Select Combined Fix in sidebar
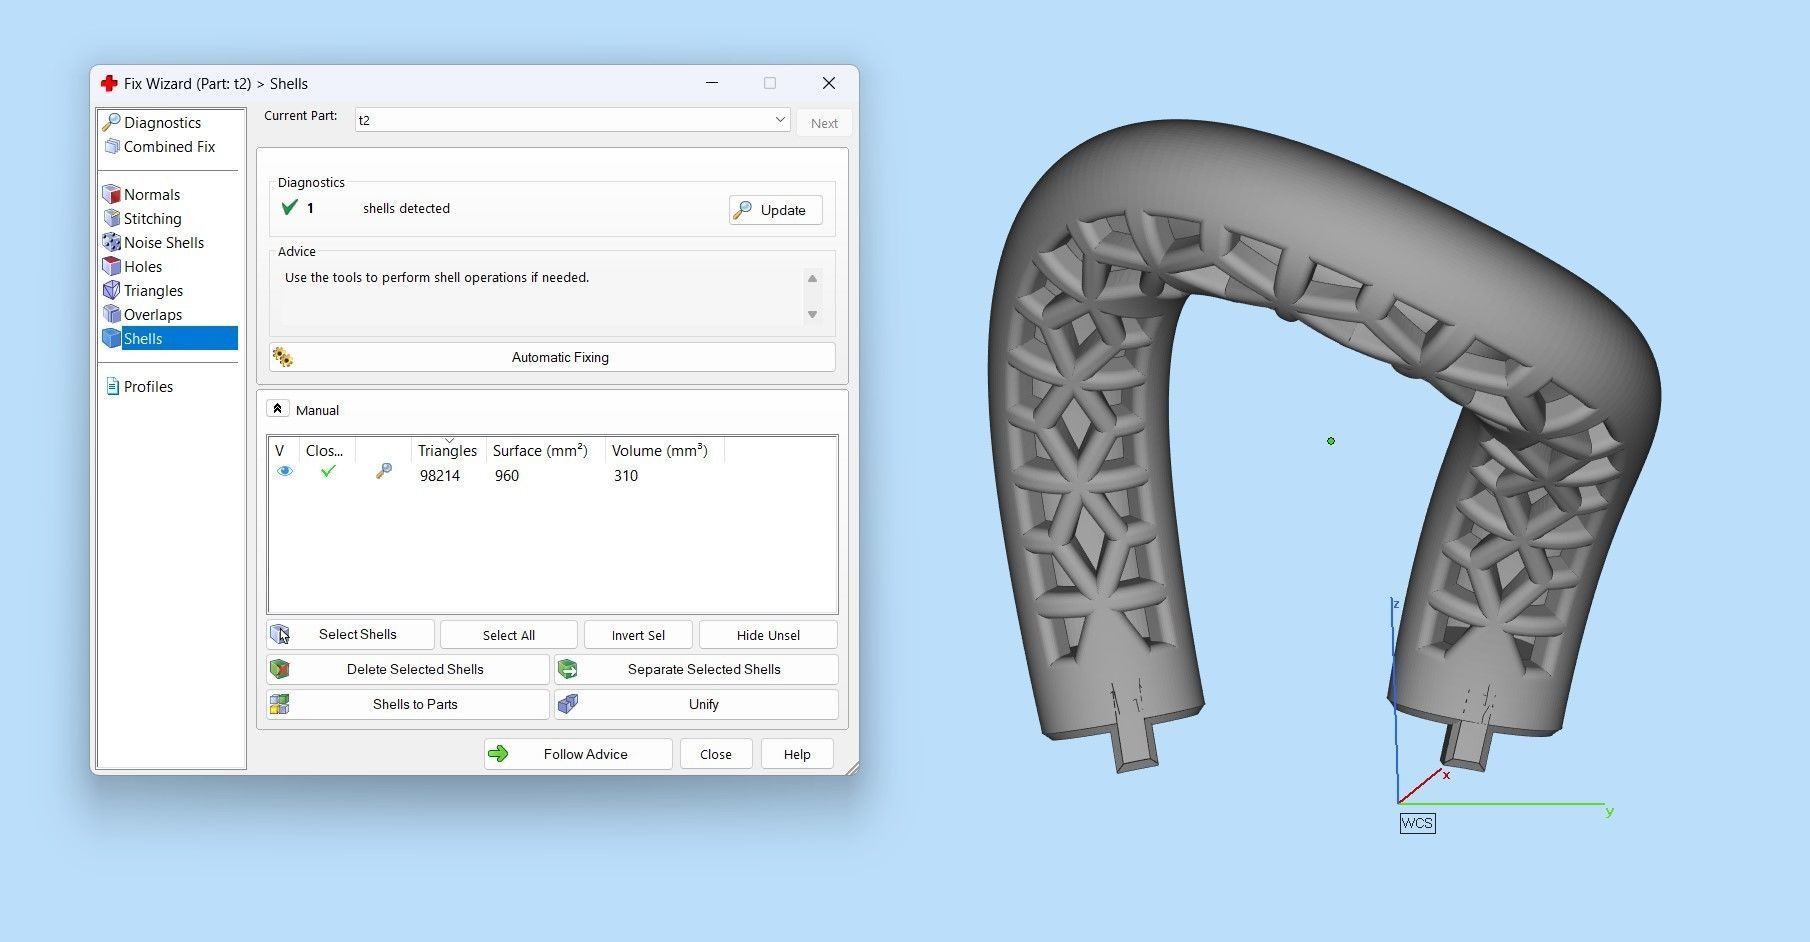Screen dimensions: 1810x942 [169, 147]
